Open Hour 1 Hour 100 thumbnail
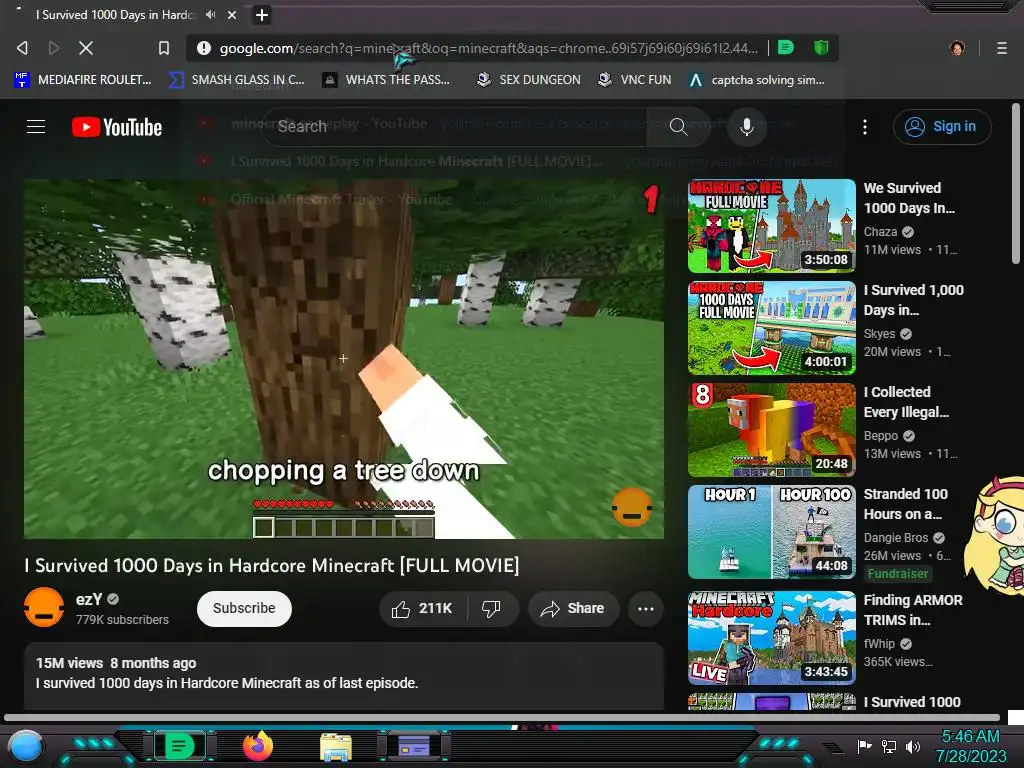 (771, 532)
